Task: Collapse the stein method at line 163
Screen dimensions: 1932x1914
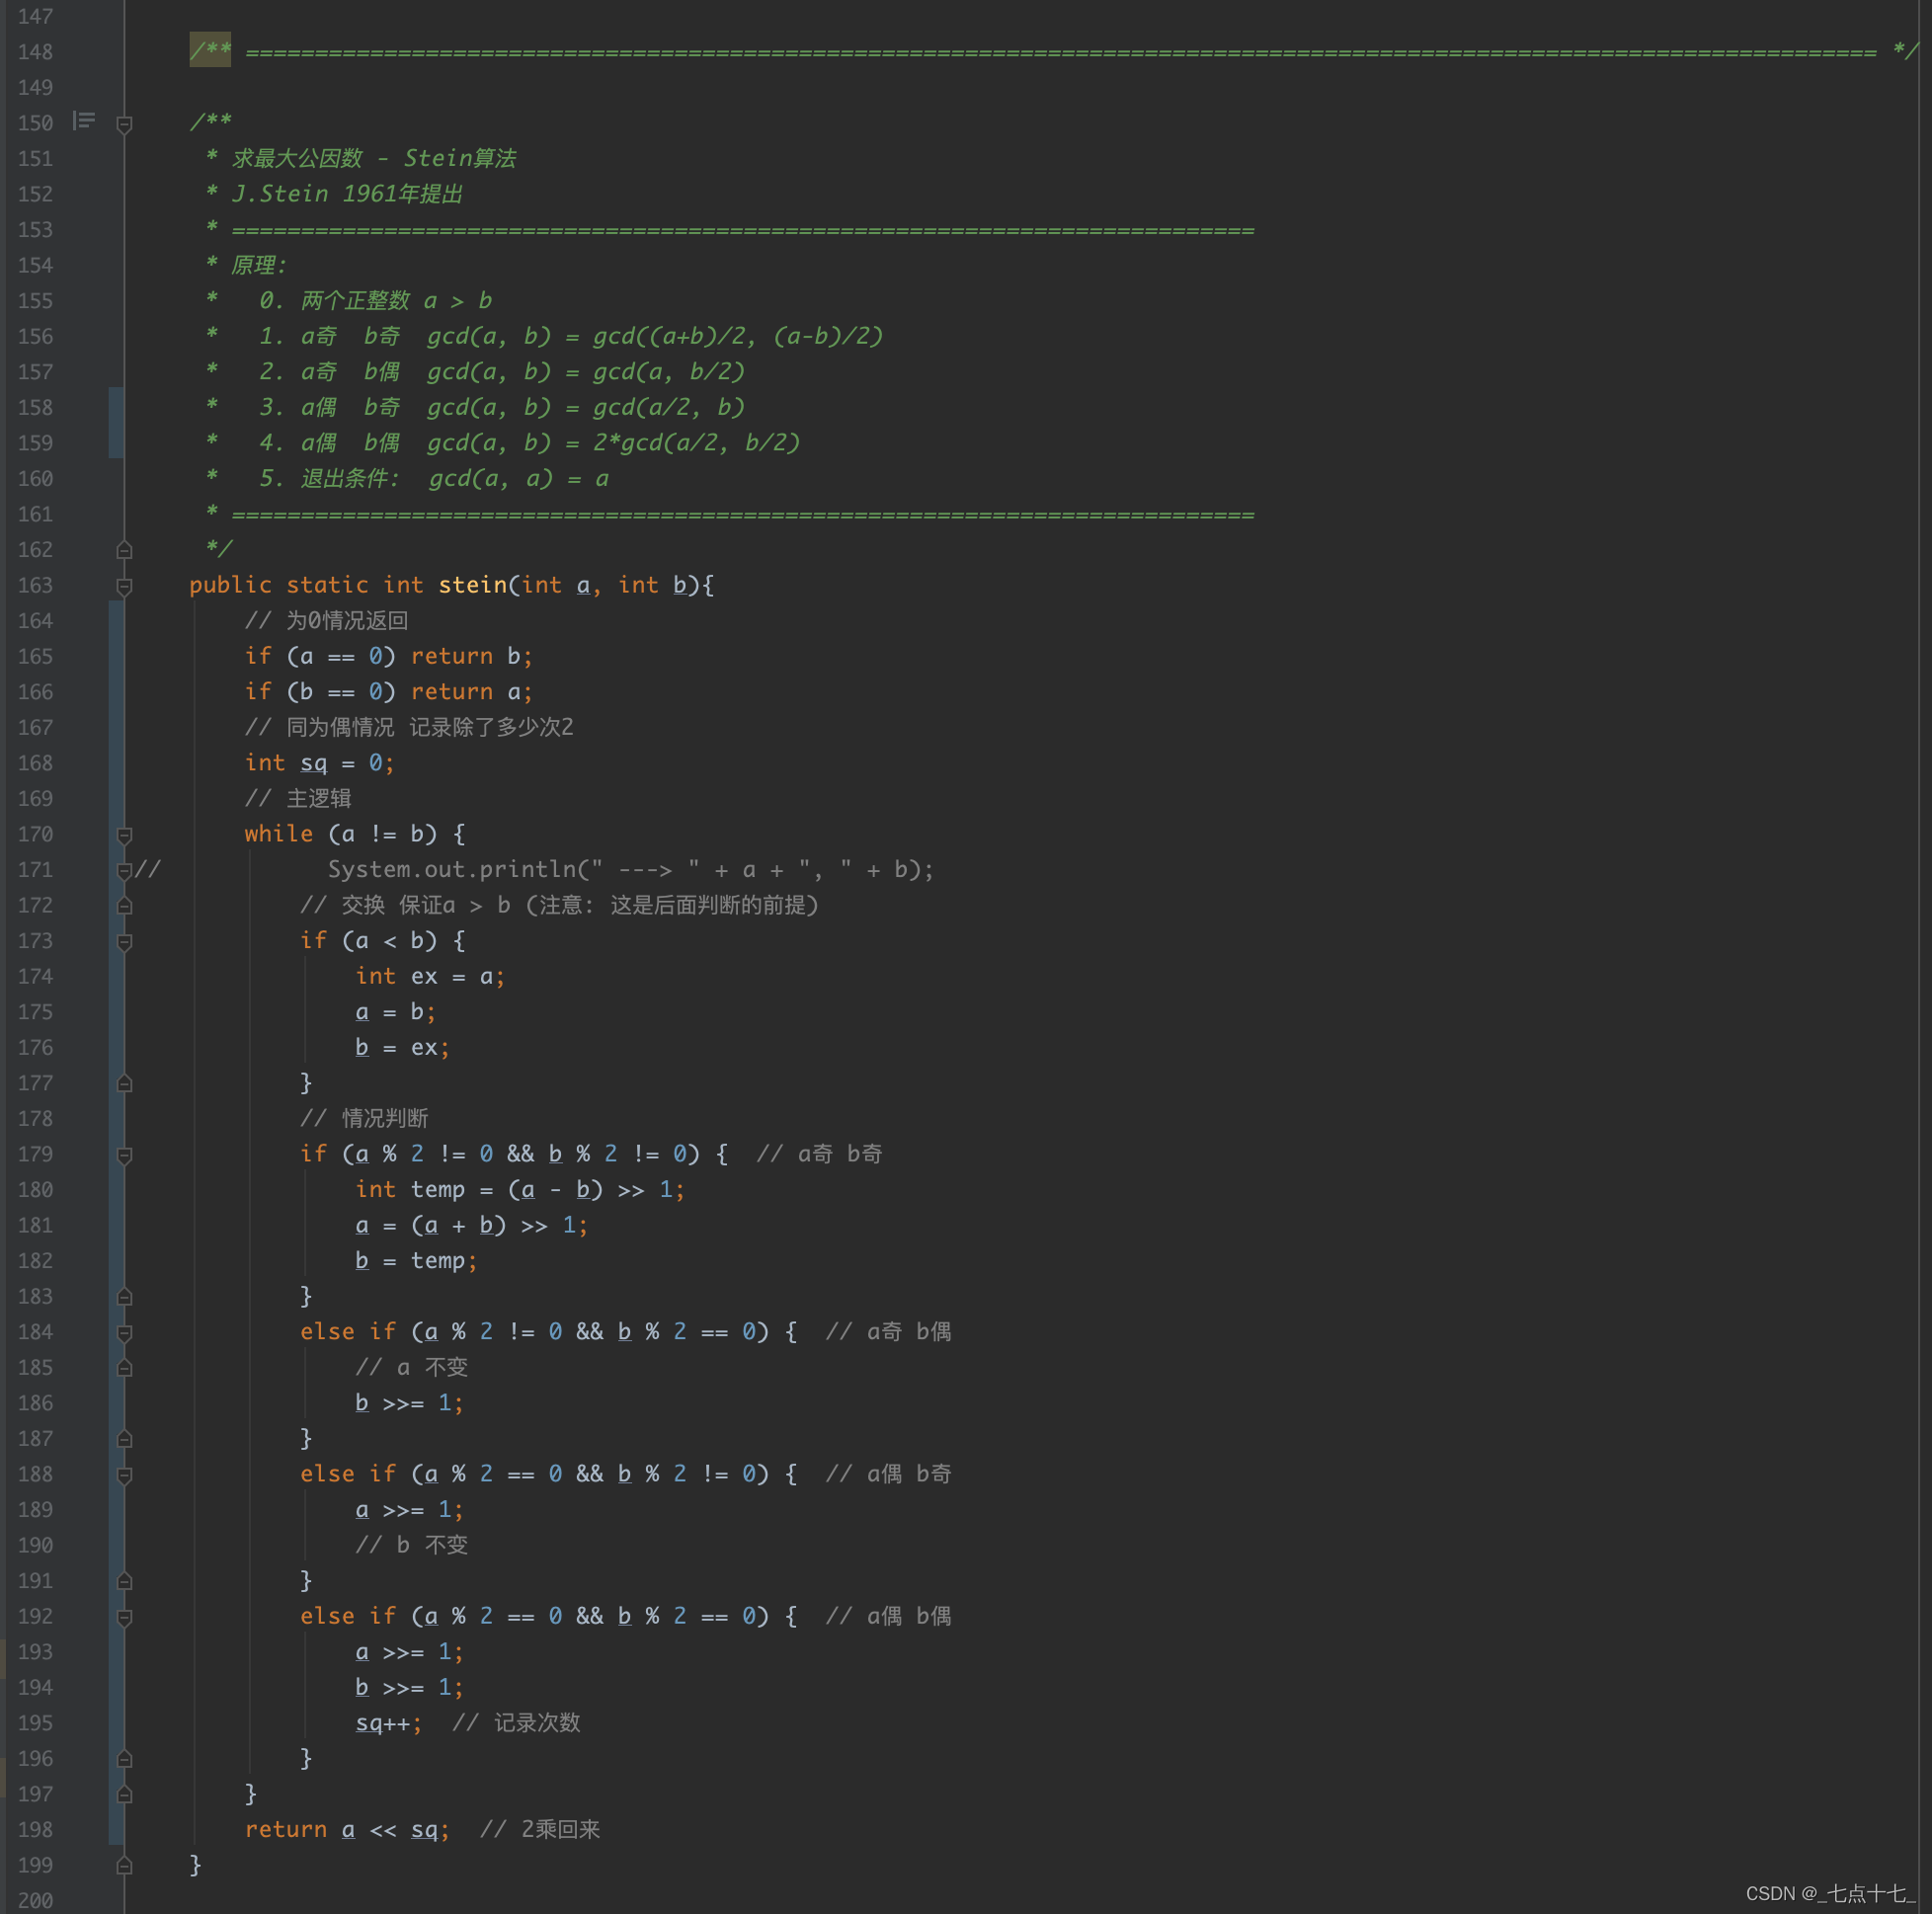Action: [125, 586]
